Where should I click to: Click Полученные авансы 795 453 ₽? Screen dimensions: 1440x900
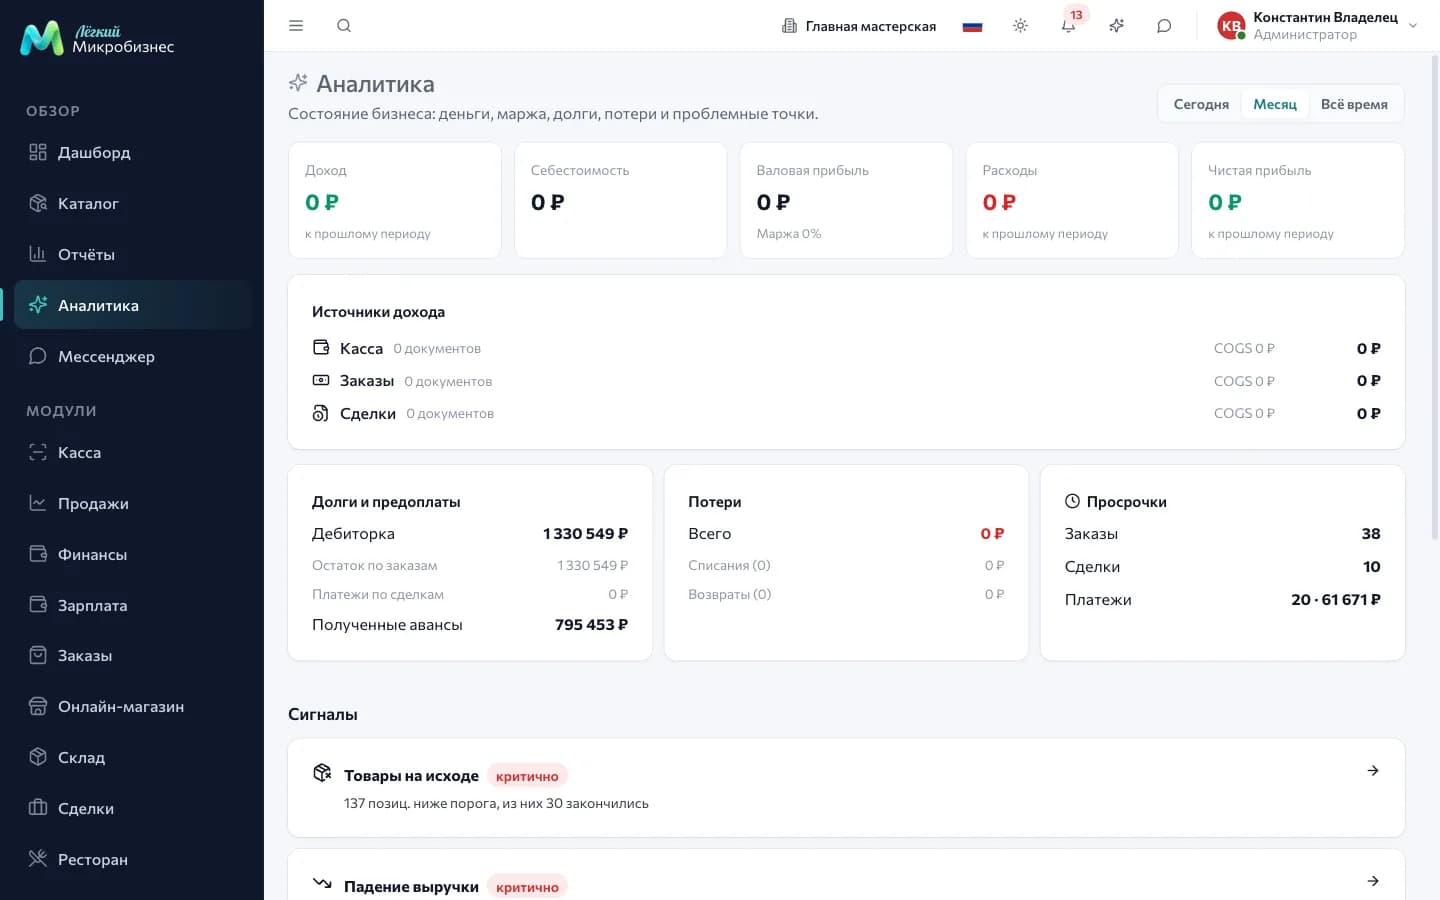click(591, 625)
